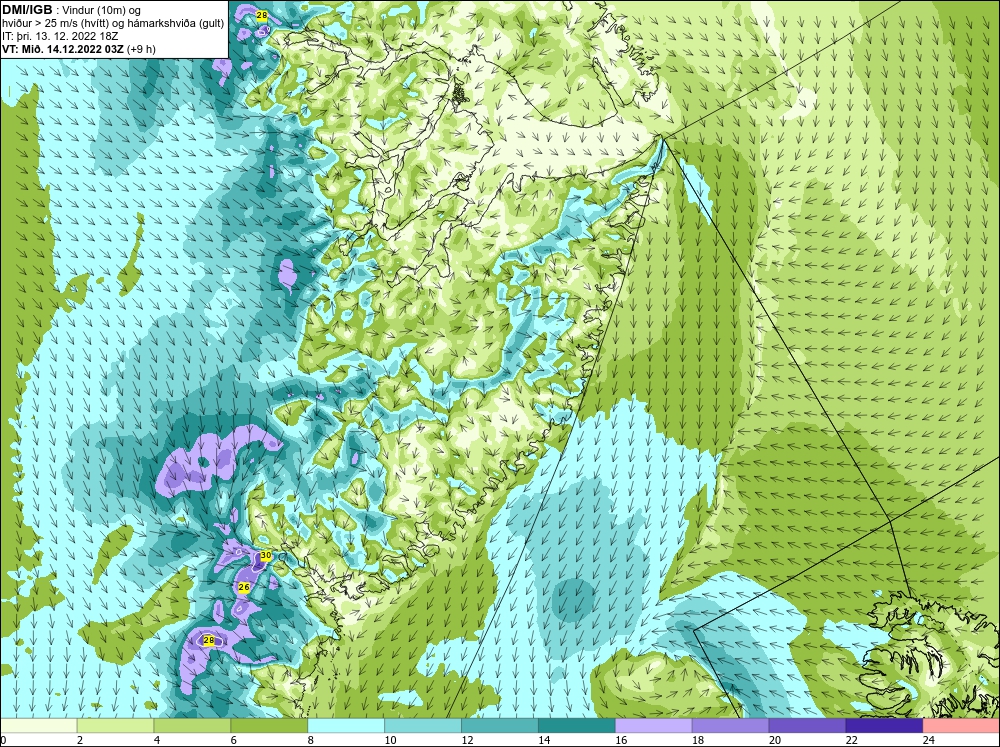Image resolution: width=1000 pixels, height=747 pixels.
Task: Click the pale cream 0–2 m/s legend swatch
Action: (x=38, y=725)
